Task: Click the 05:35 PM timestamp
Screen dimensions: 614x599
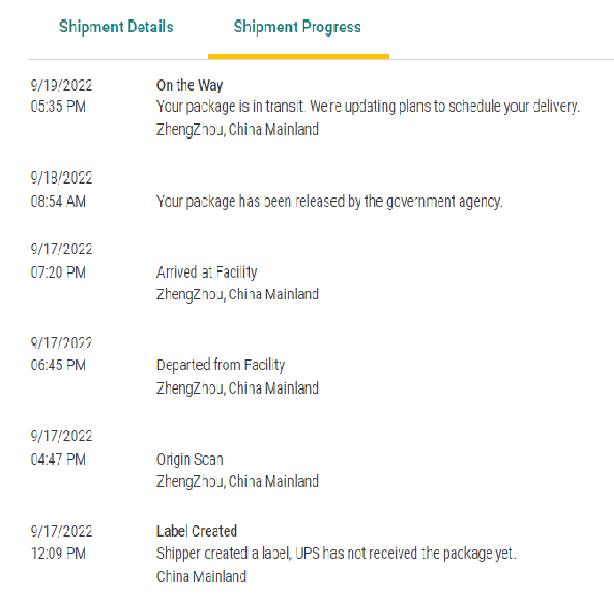Action: [x=58, y=106]
